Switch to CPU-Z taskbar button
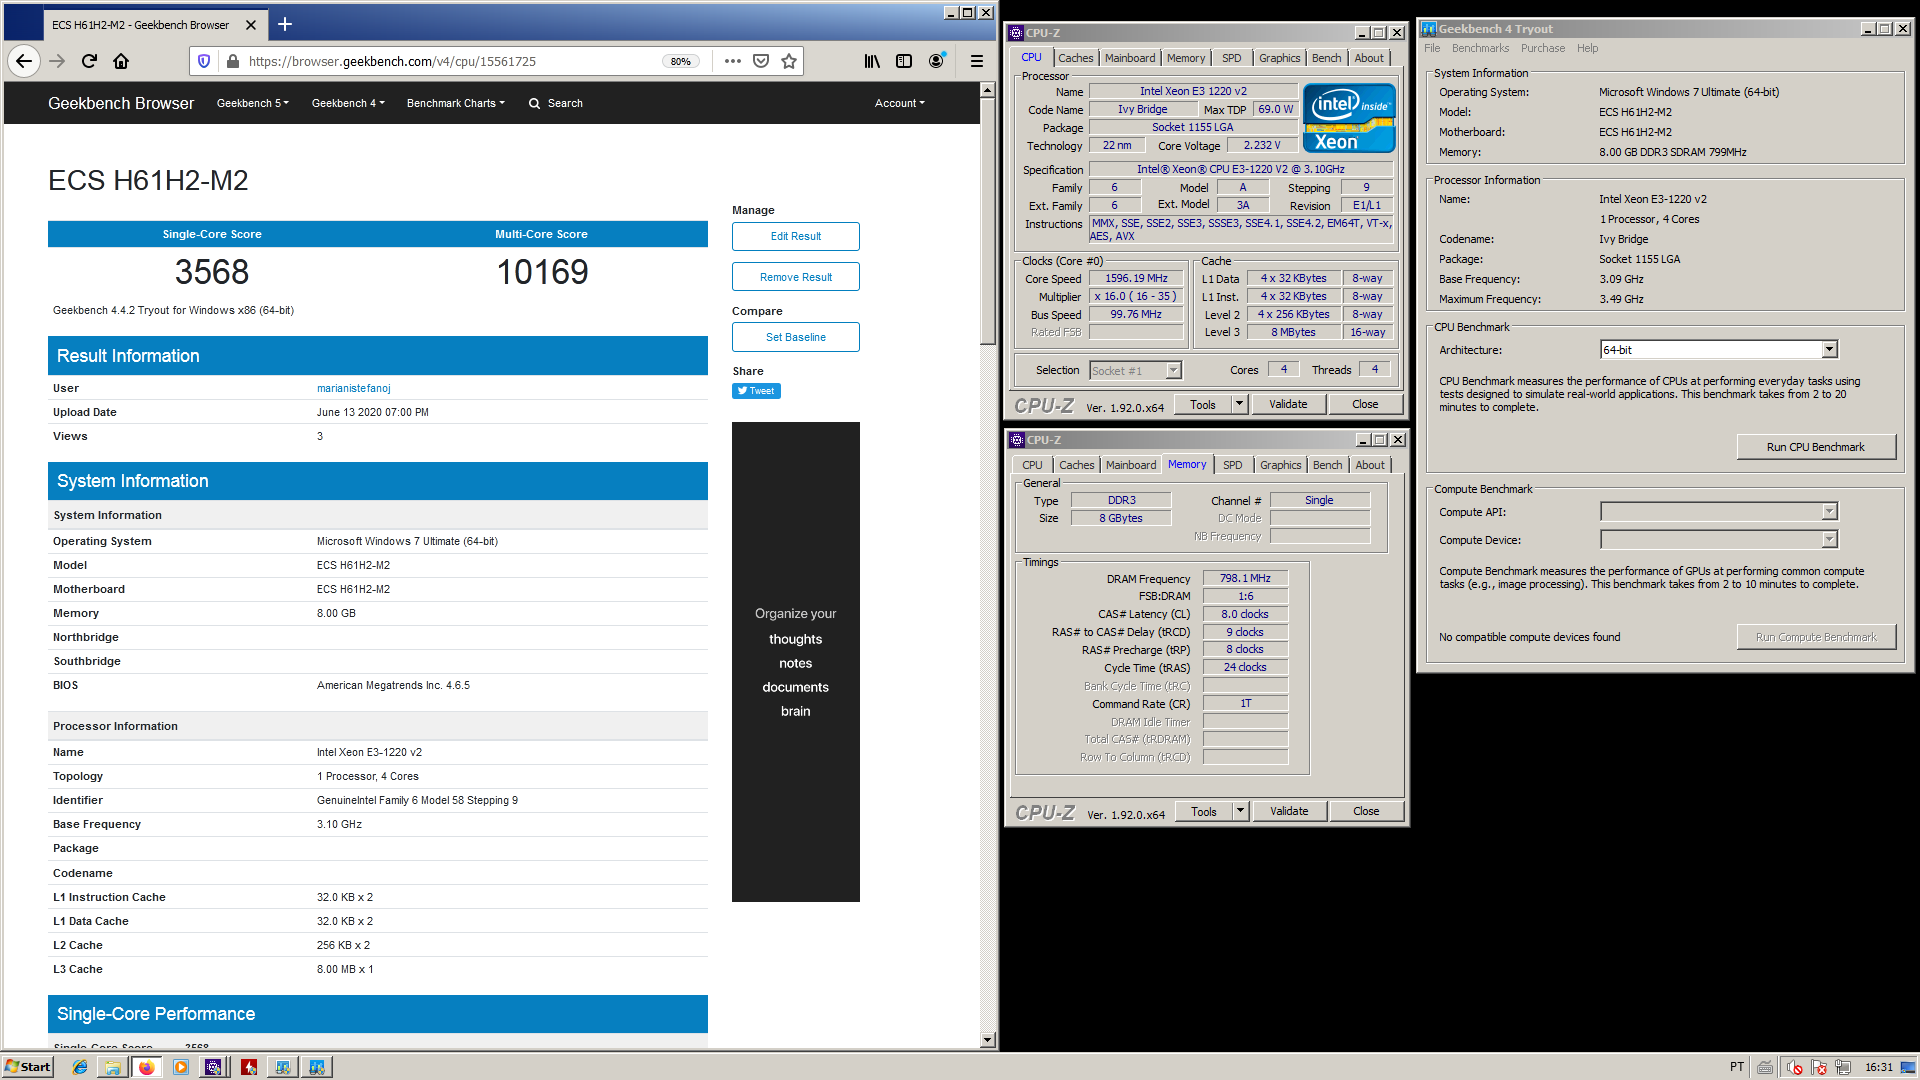Viewport: 1920px width, 1080px height. [x=214, y=1067]
